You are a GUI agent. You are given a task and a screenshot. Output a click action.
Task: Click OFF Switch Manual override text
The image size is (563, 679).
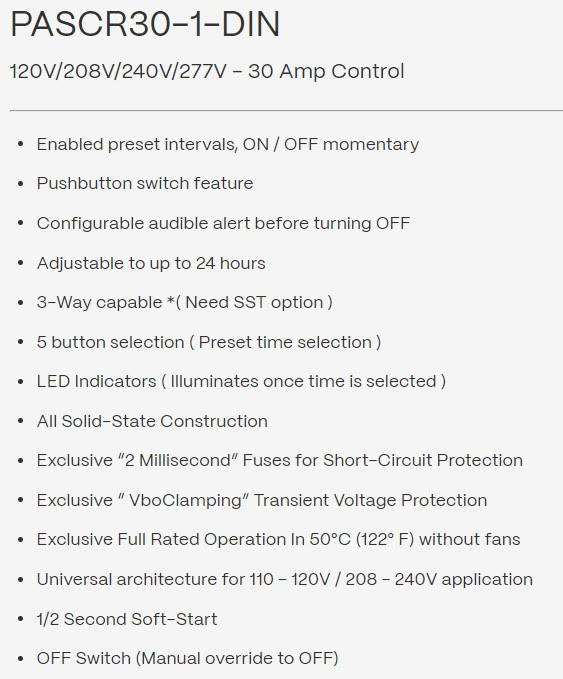[188, 658]
